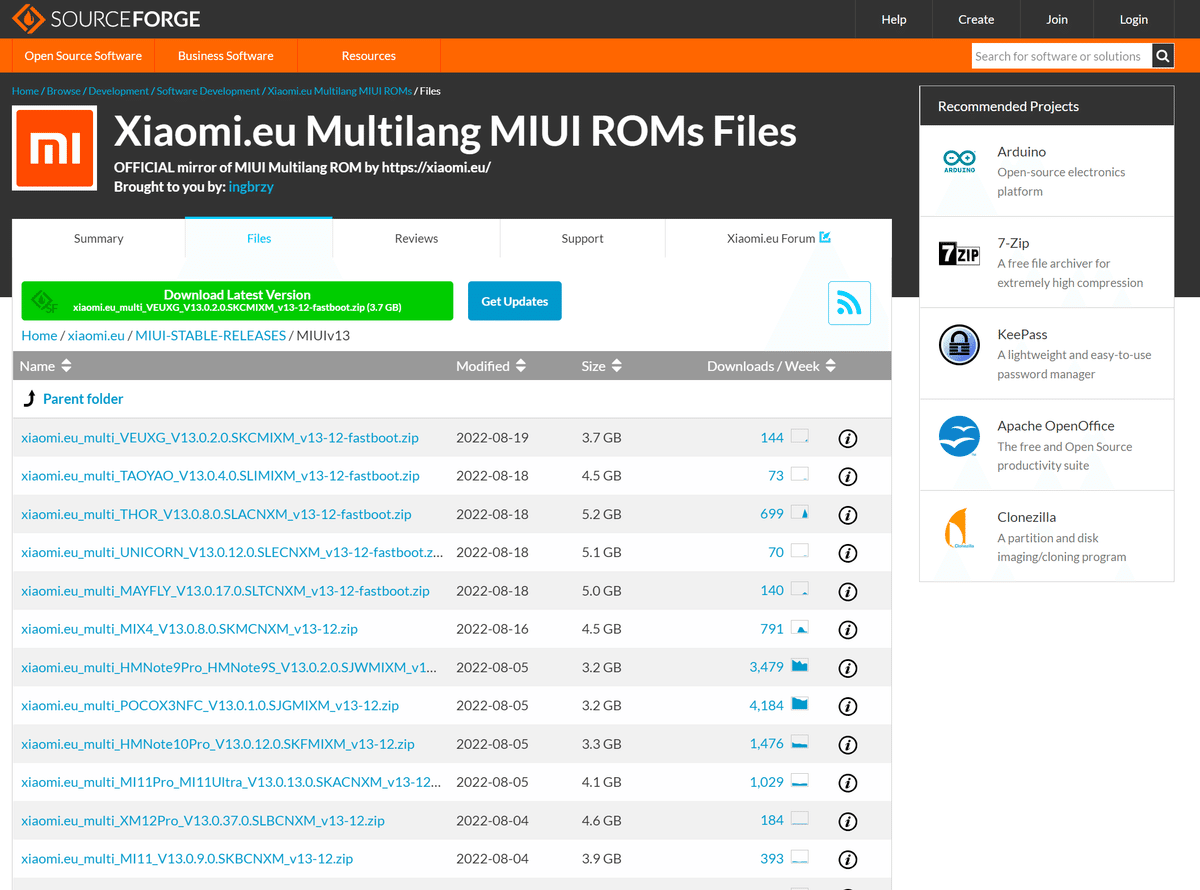Open info for POCOX3NFC zip file
The height and width of the screenshot is (890, 1200).
click(x=848, y=706)
